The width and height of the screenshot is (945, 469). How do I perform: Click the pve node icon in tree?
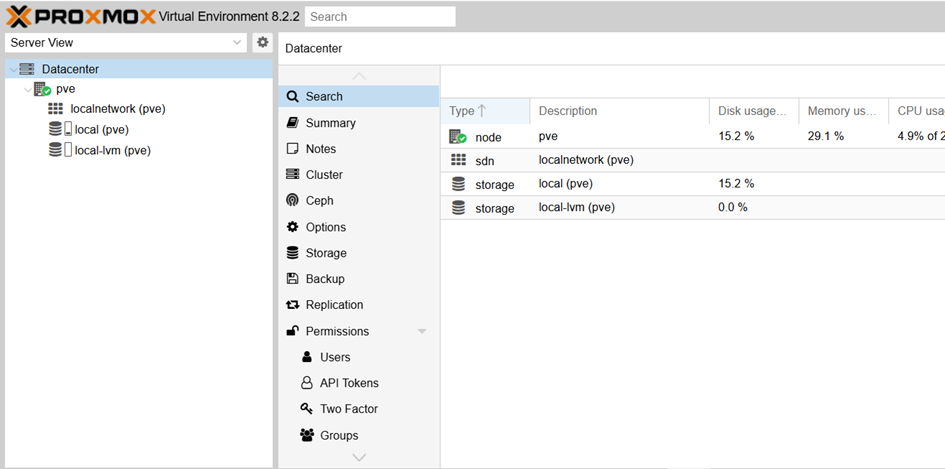tap(42, 89)
